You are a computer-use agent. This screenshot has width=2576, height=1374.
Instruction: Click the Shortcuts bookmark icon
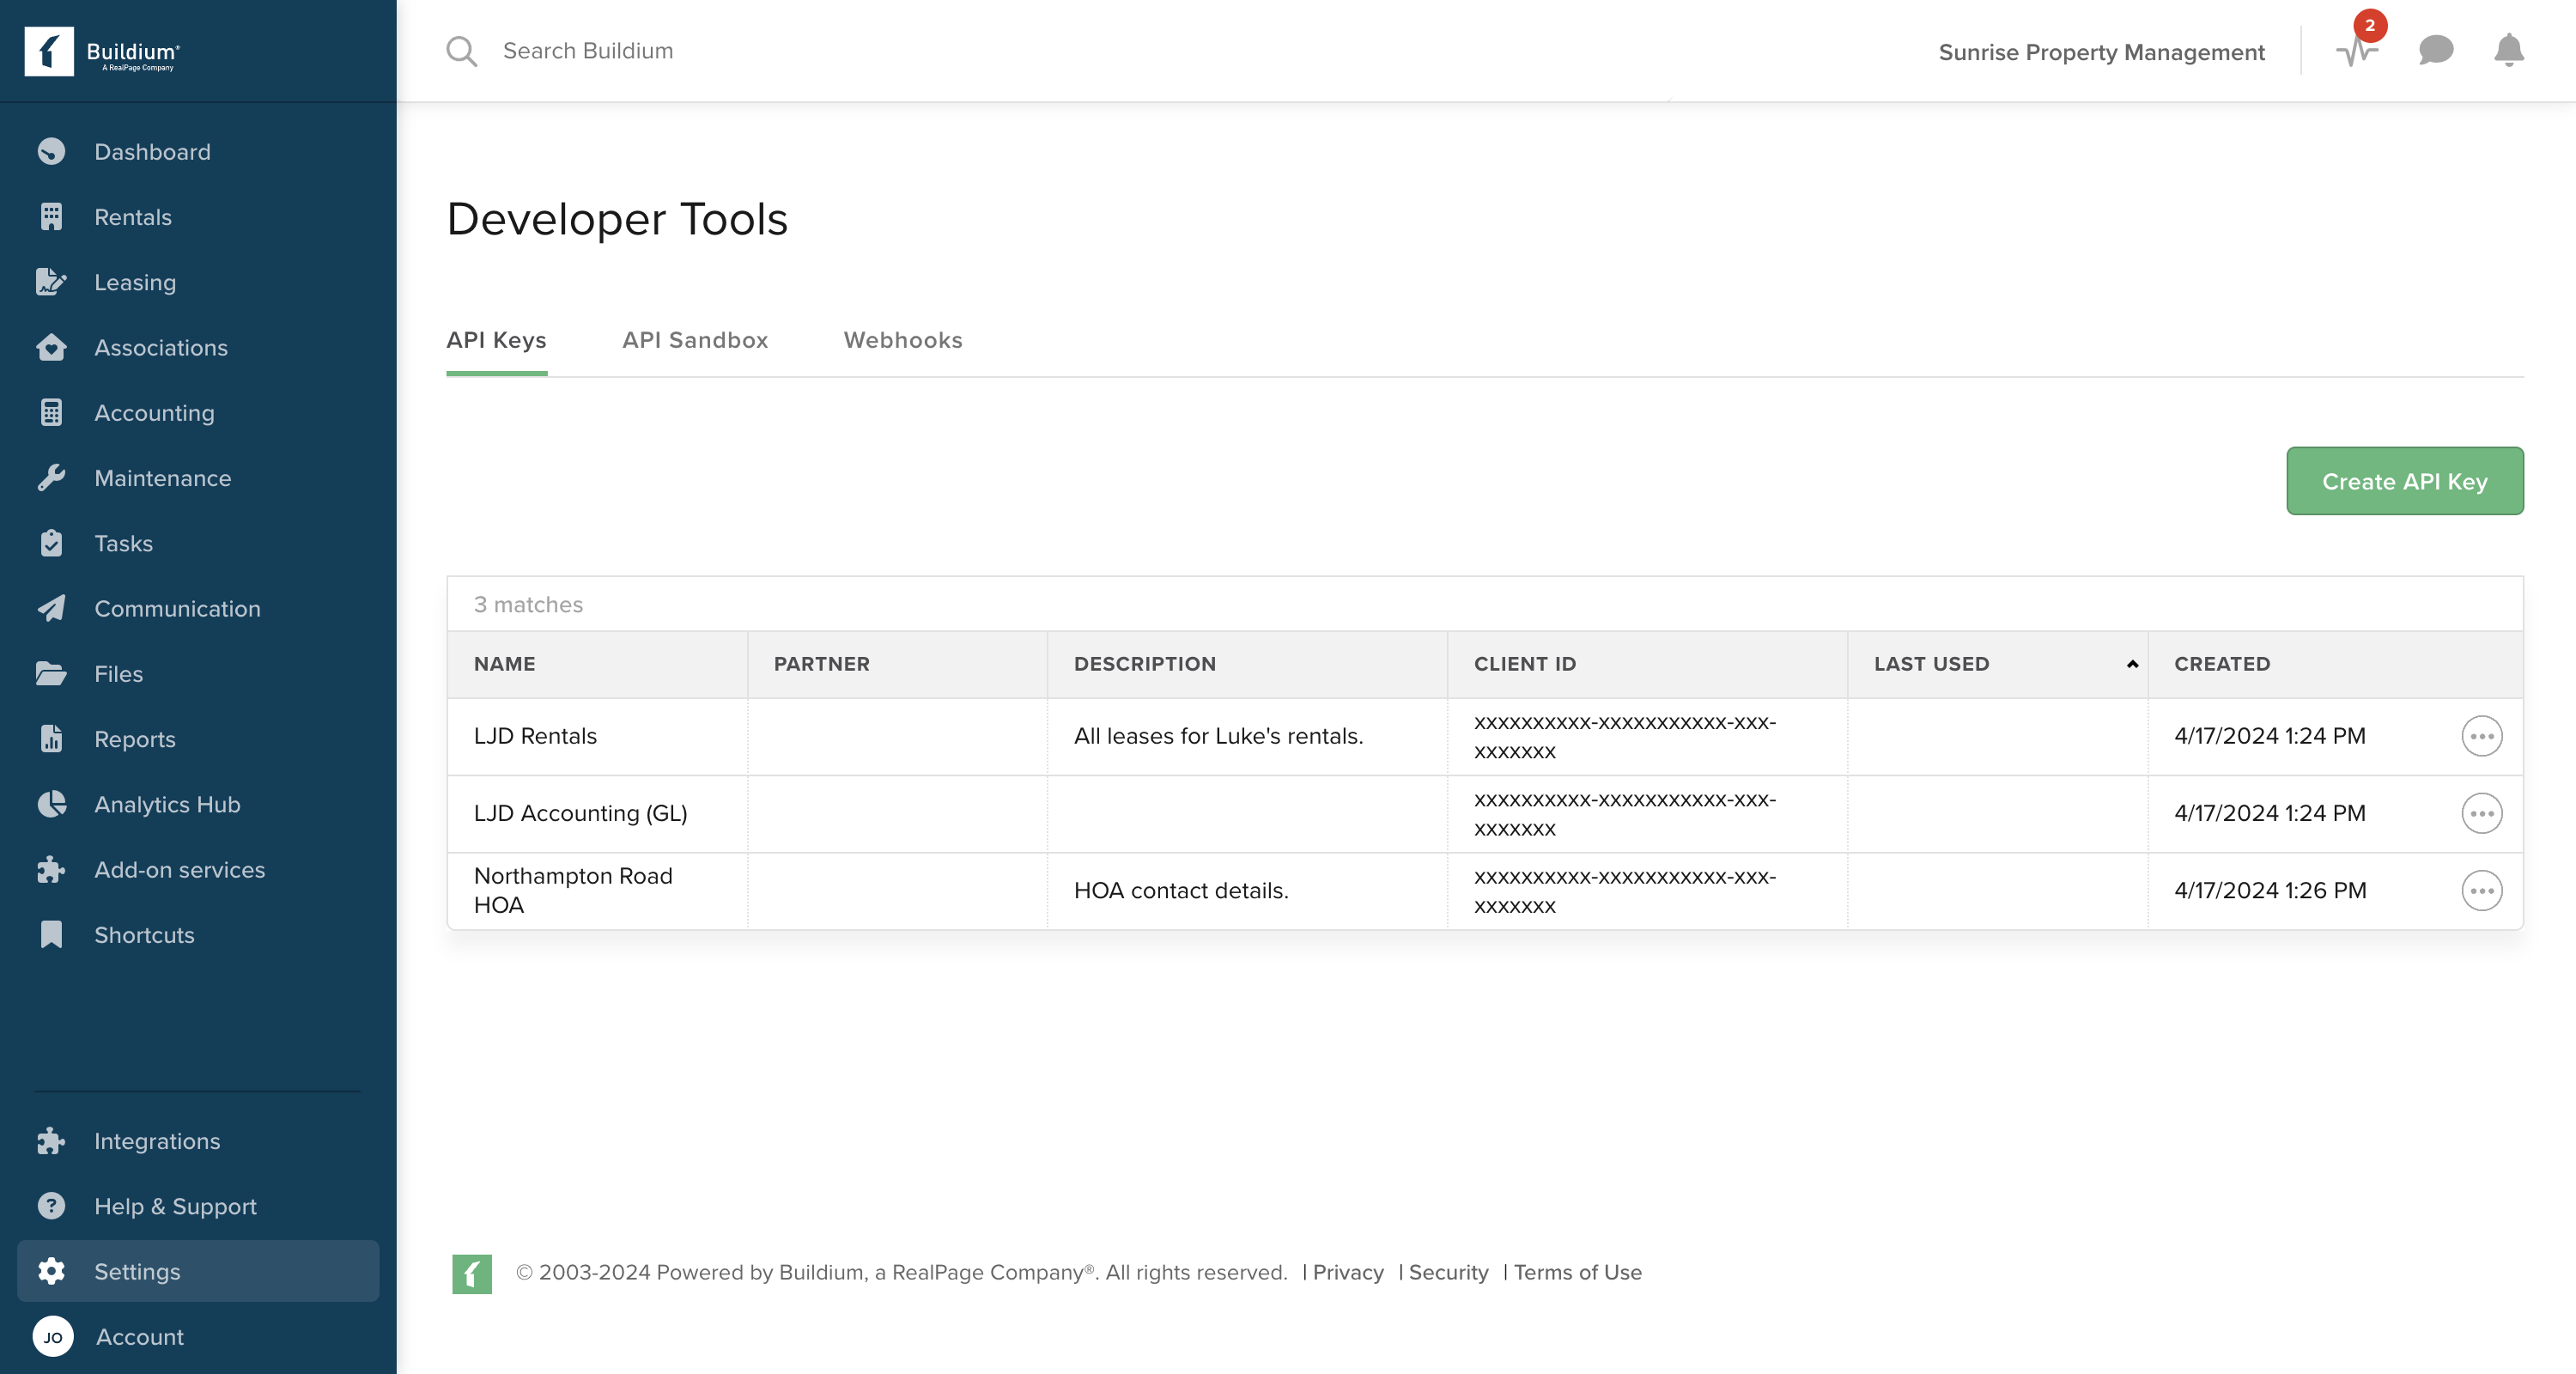[51, 934]
